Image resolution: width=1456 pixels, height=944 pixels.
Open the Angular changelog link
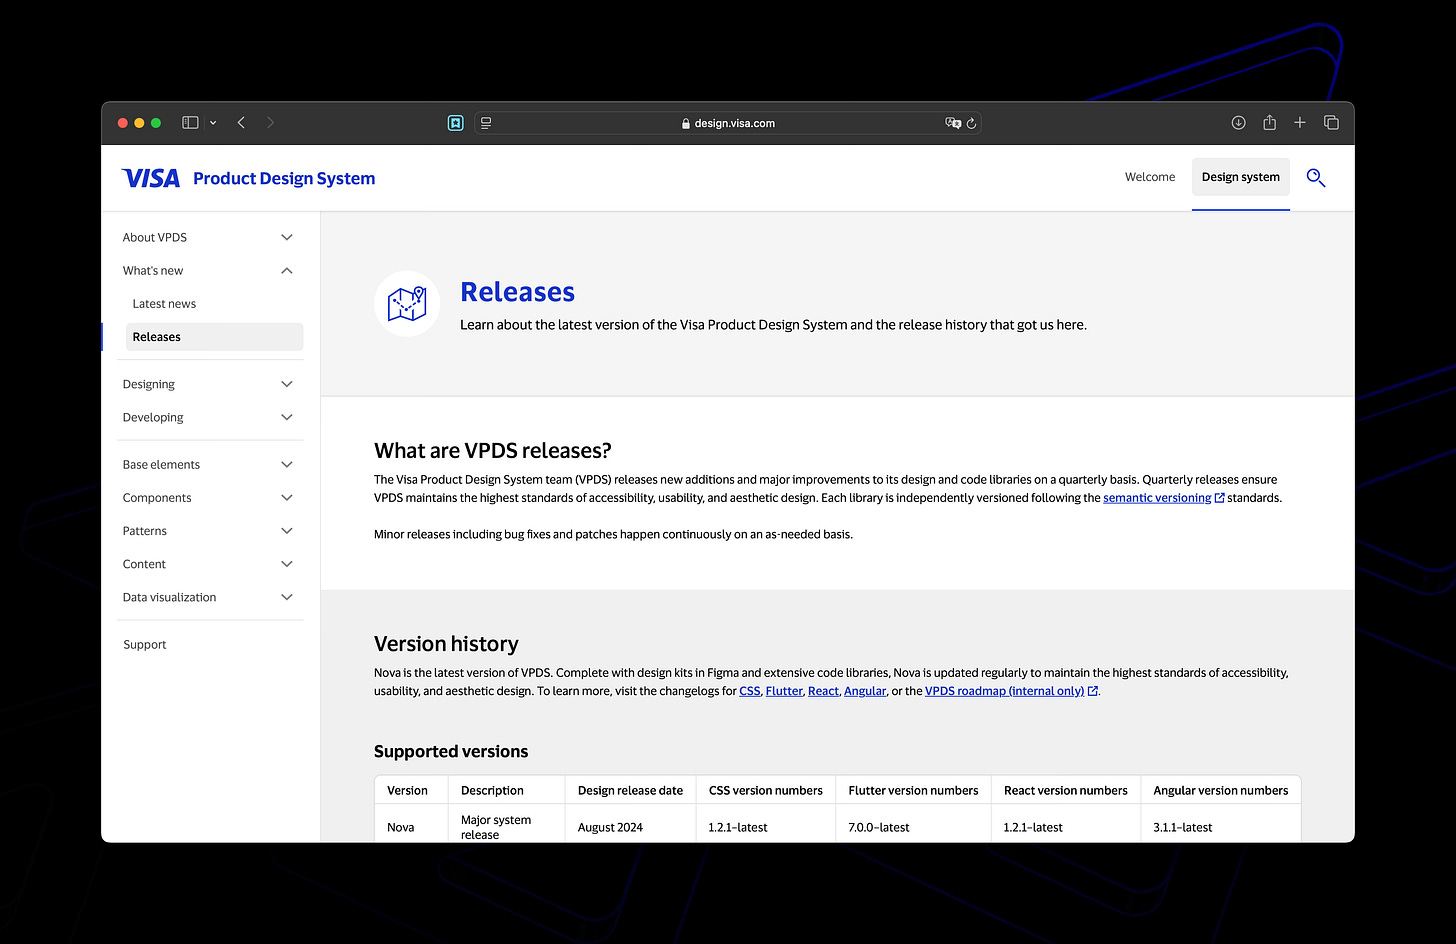point(865,691)
